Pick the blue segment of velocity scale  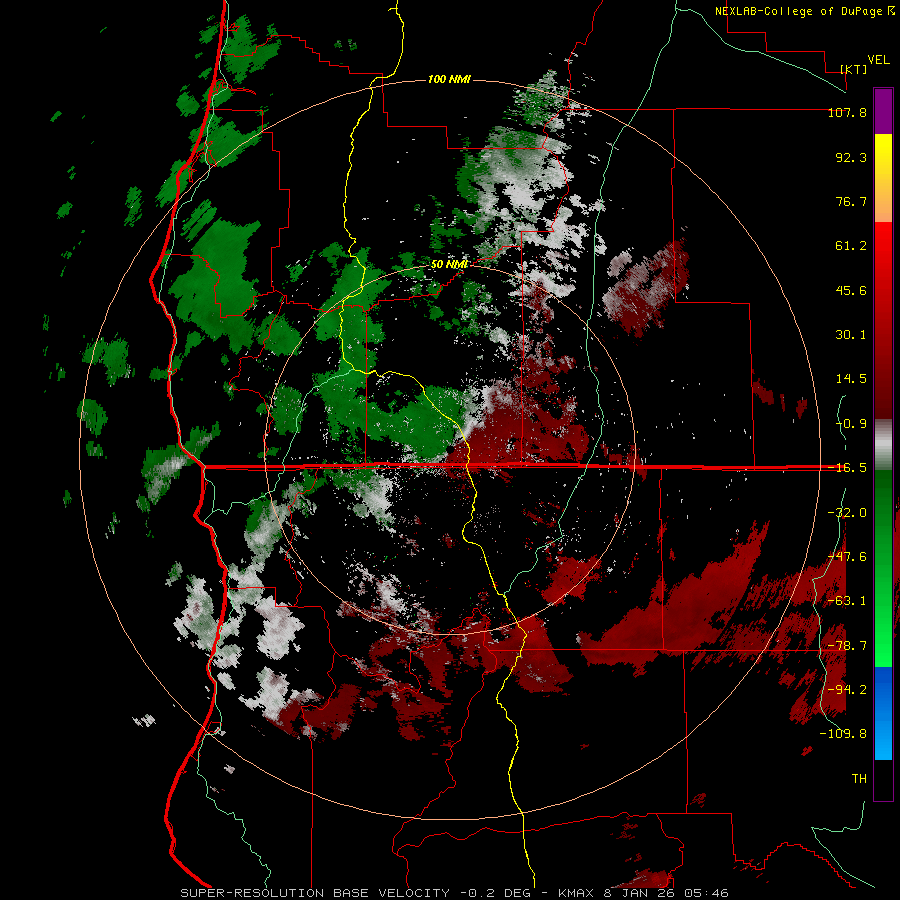[883, 713]
